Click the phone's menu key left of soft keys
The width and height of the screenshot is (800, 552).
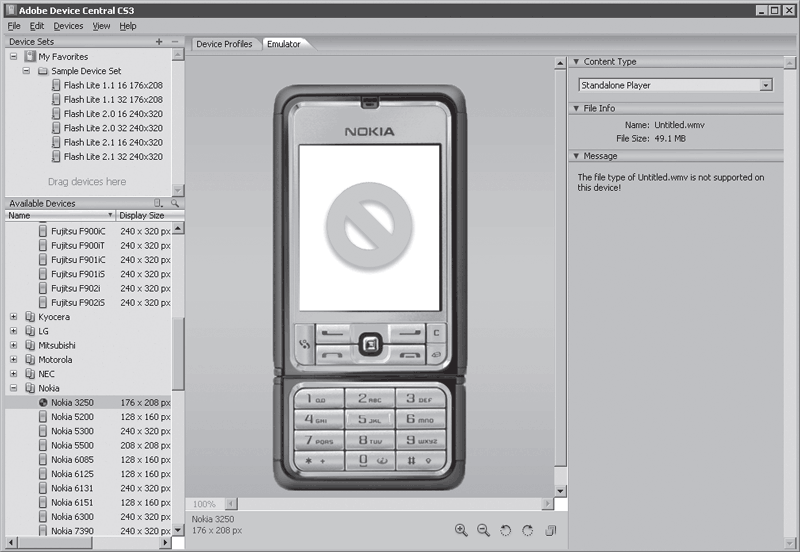pos(305,344)
